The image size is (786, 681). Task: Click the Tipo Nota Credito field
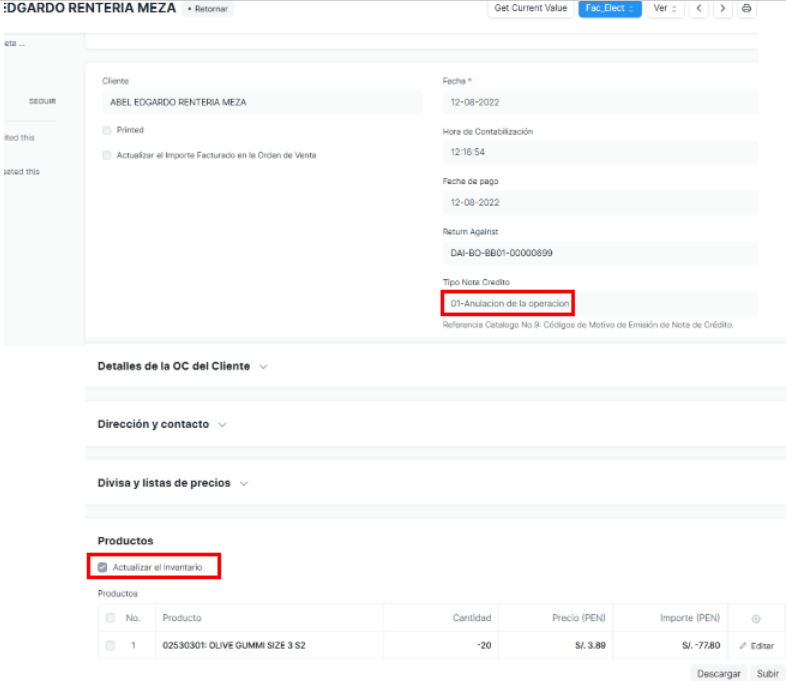tap(598, 303)
